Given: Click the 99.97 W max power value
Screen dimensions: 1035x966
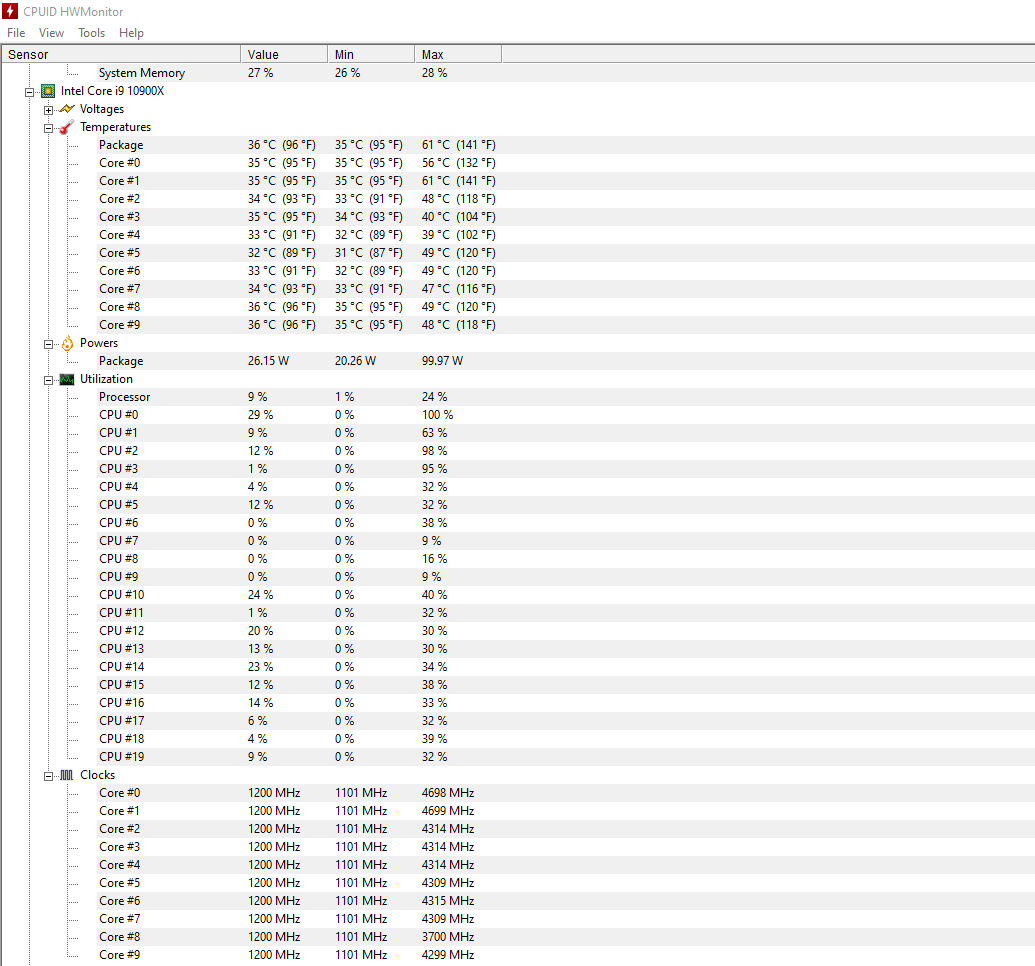Looking at the screenshot, I should click(x=442, y=361).
